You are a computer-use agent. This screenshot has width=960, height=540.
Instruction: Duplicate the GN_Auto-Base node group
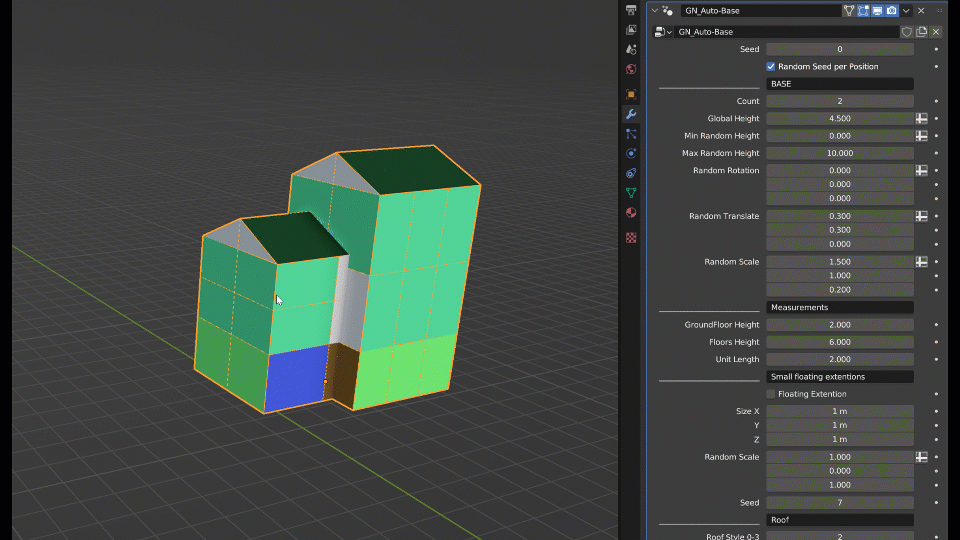921,32
